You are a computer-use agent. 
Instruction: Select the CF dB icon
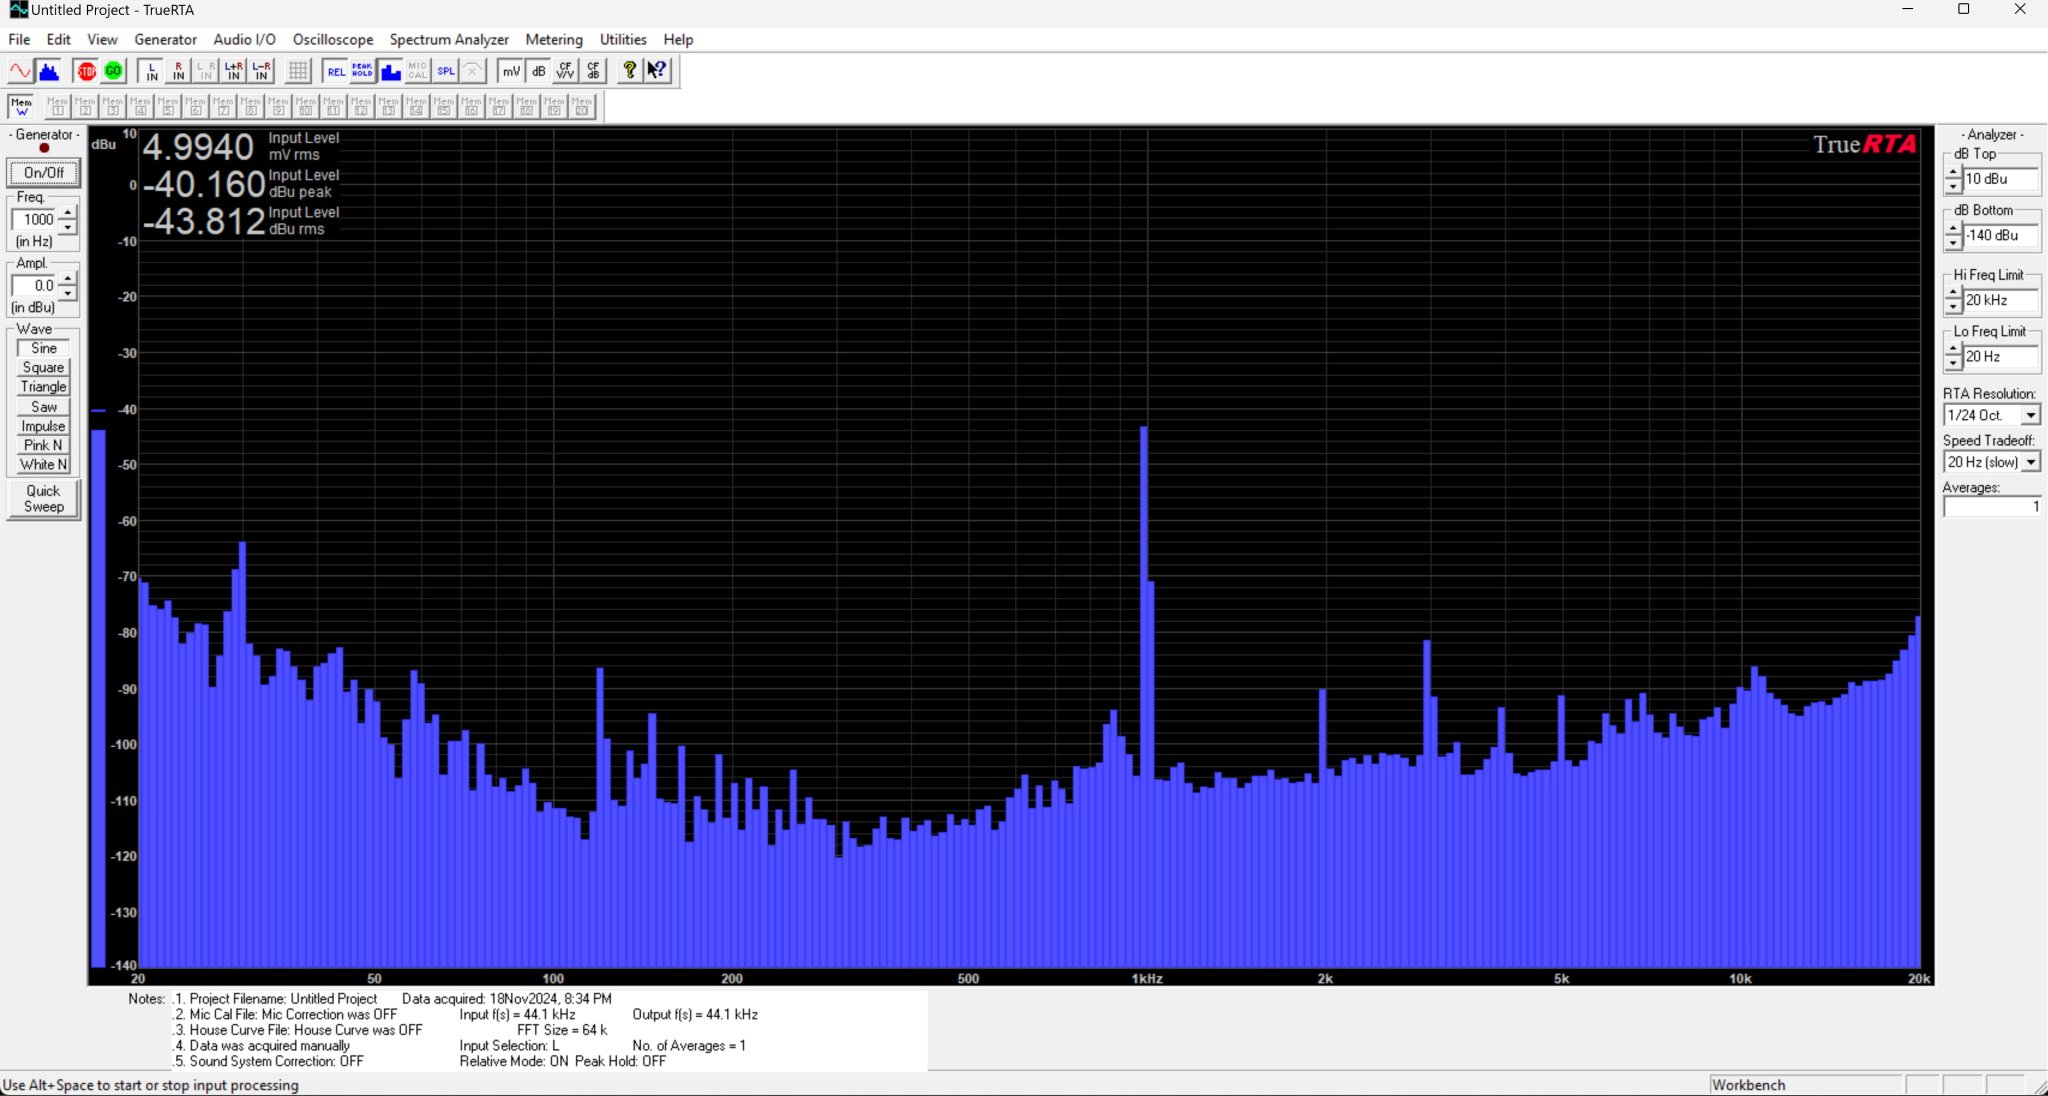click(x=593, y=71)
